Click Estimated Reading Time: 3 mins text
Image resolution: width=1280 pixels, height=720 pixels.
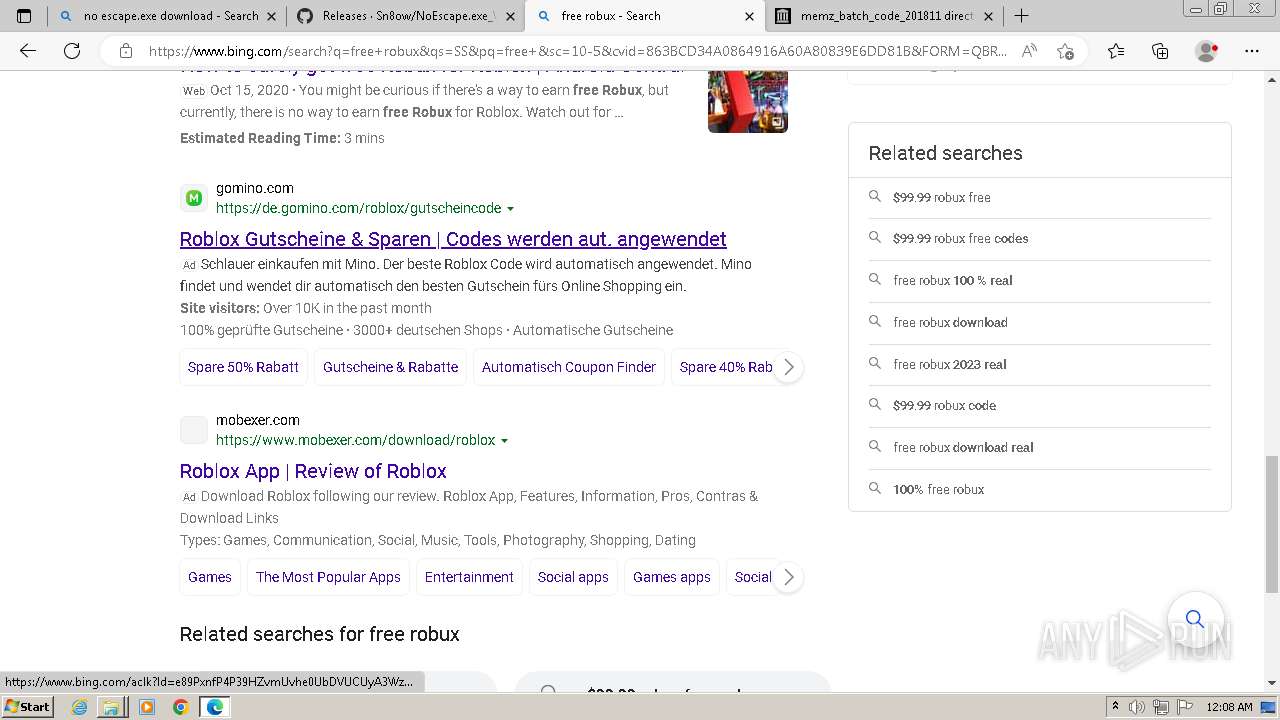tap(282, 138)
